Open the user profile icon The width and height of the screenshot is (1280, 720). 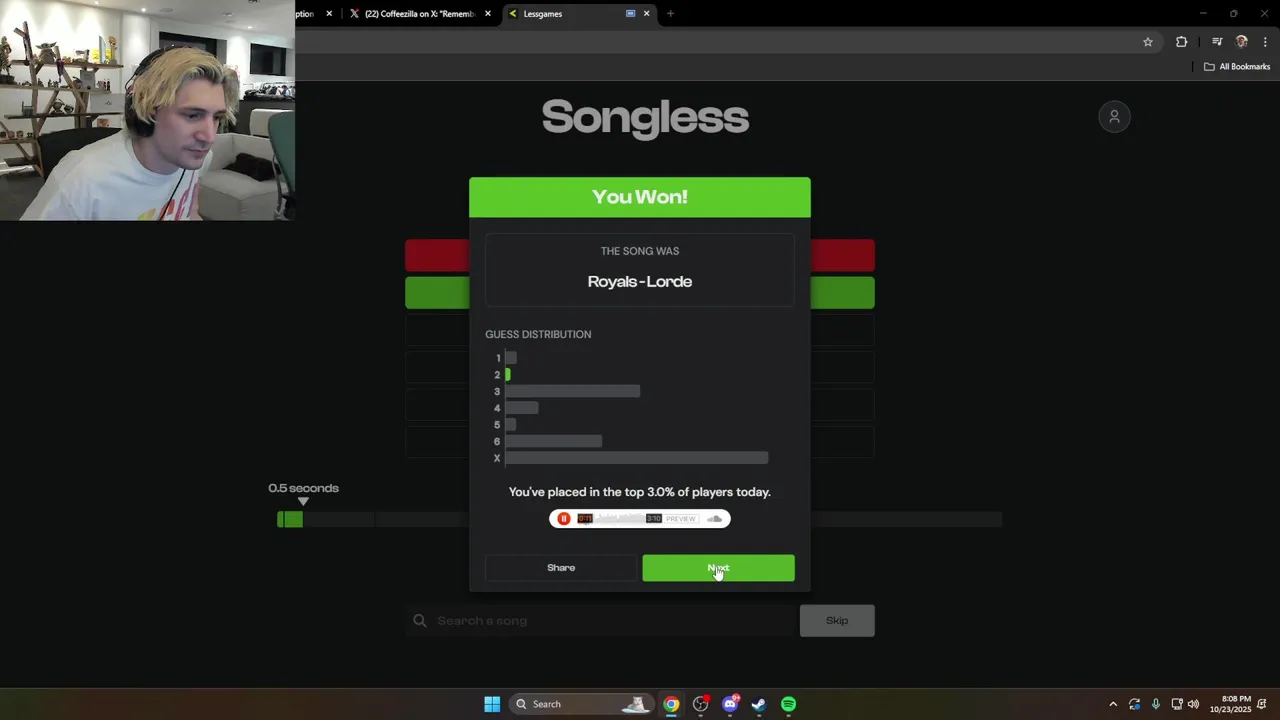(1114, 117)
